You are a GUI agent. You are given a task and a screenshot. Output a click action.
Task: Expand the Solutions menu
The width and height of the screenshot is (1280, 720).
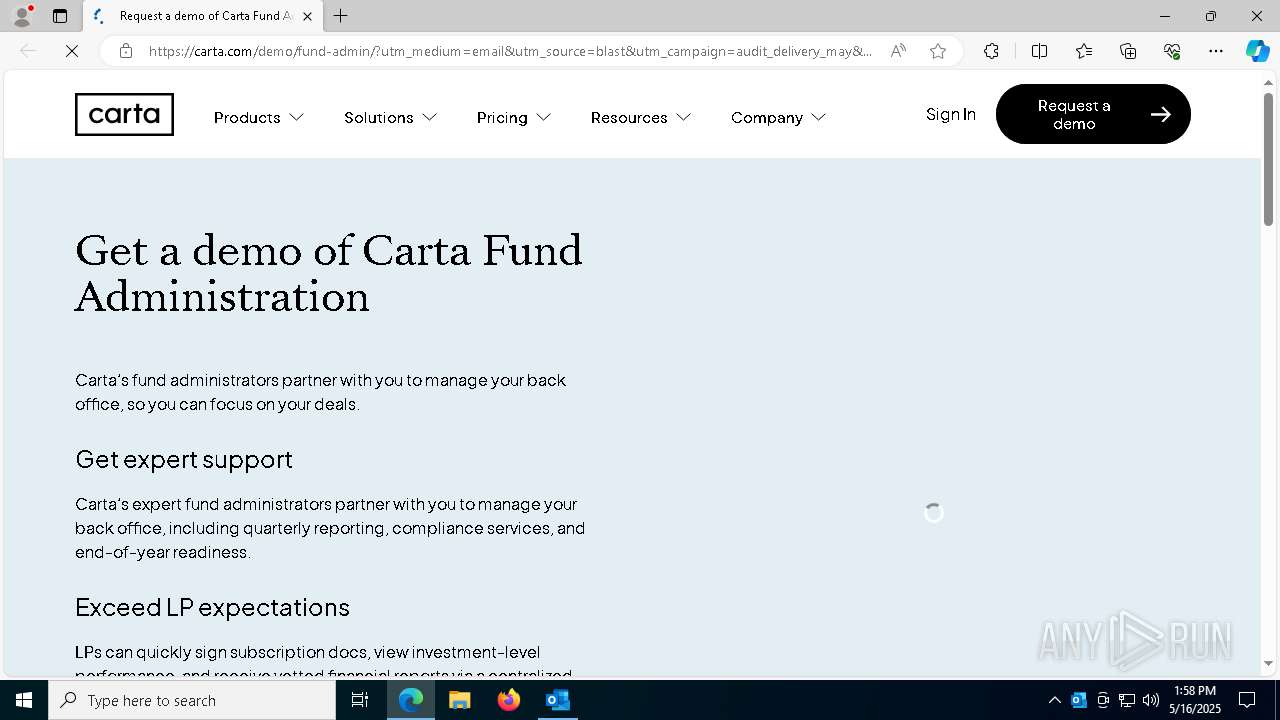click(x=390, y=117)
